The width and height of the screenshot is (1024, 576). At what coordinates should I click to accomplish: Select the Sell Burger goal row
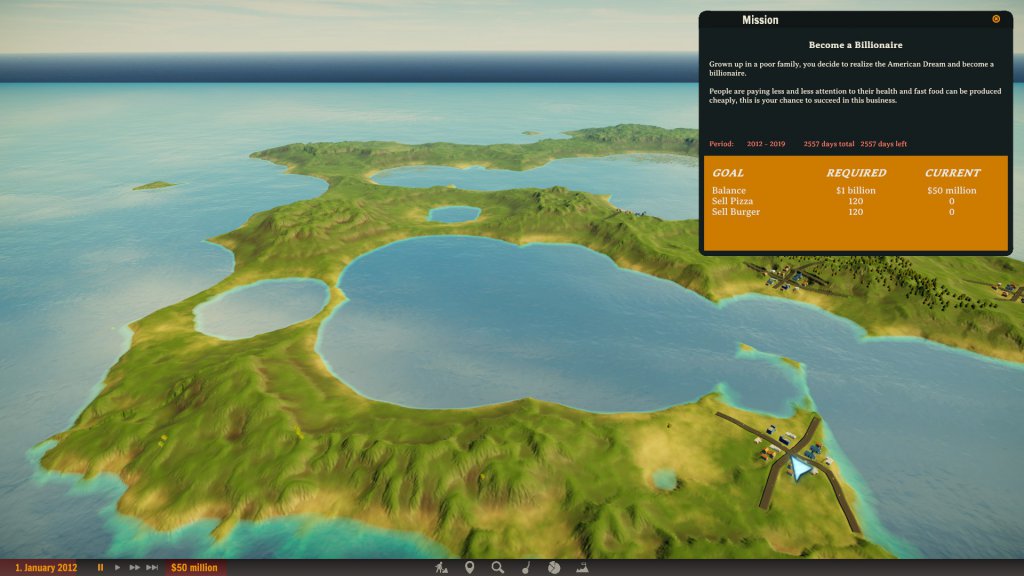(x=855, y=212)
